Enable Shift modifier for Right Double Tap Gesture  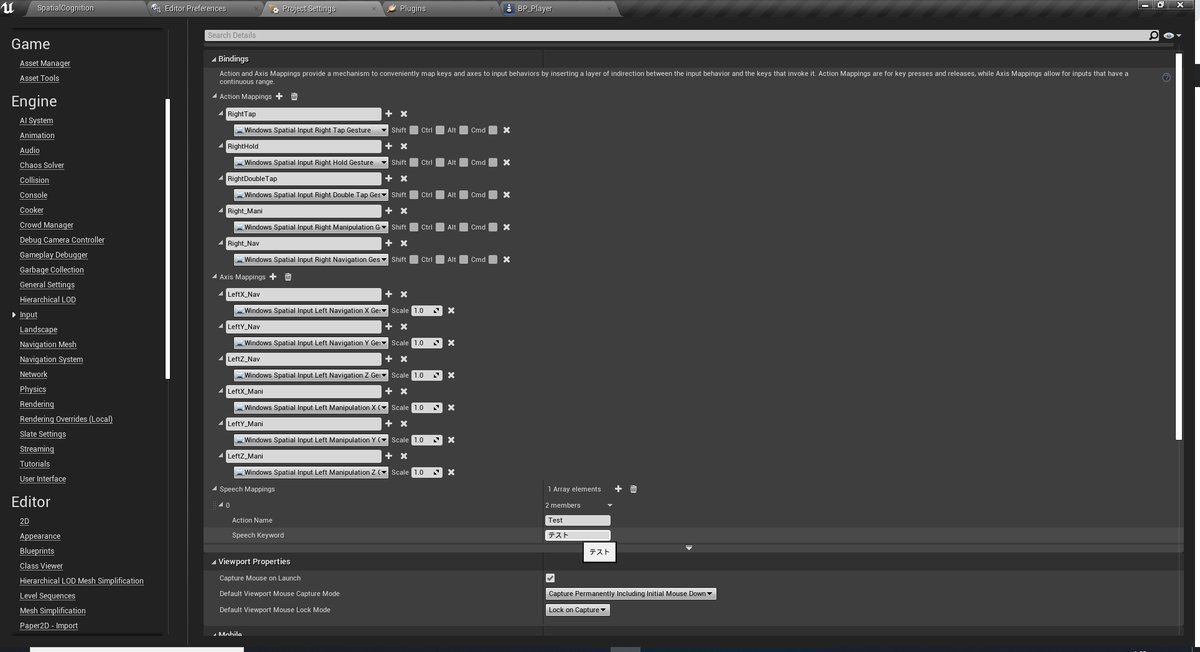(414, 195)
